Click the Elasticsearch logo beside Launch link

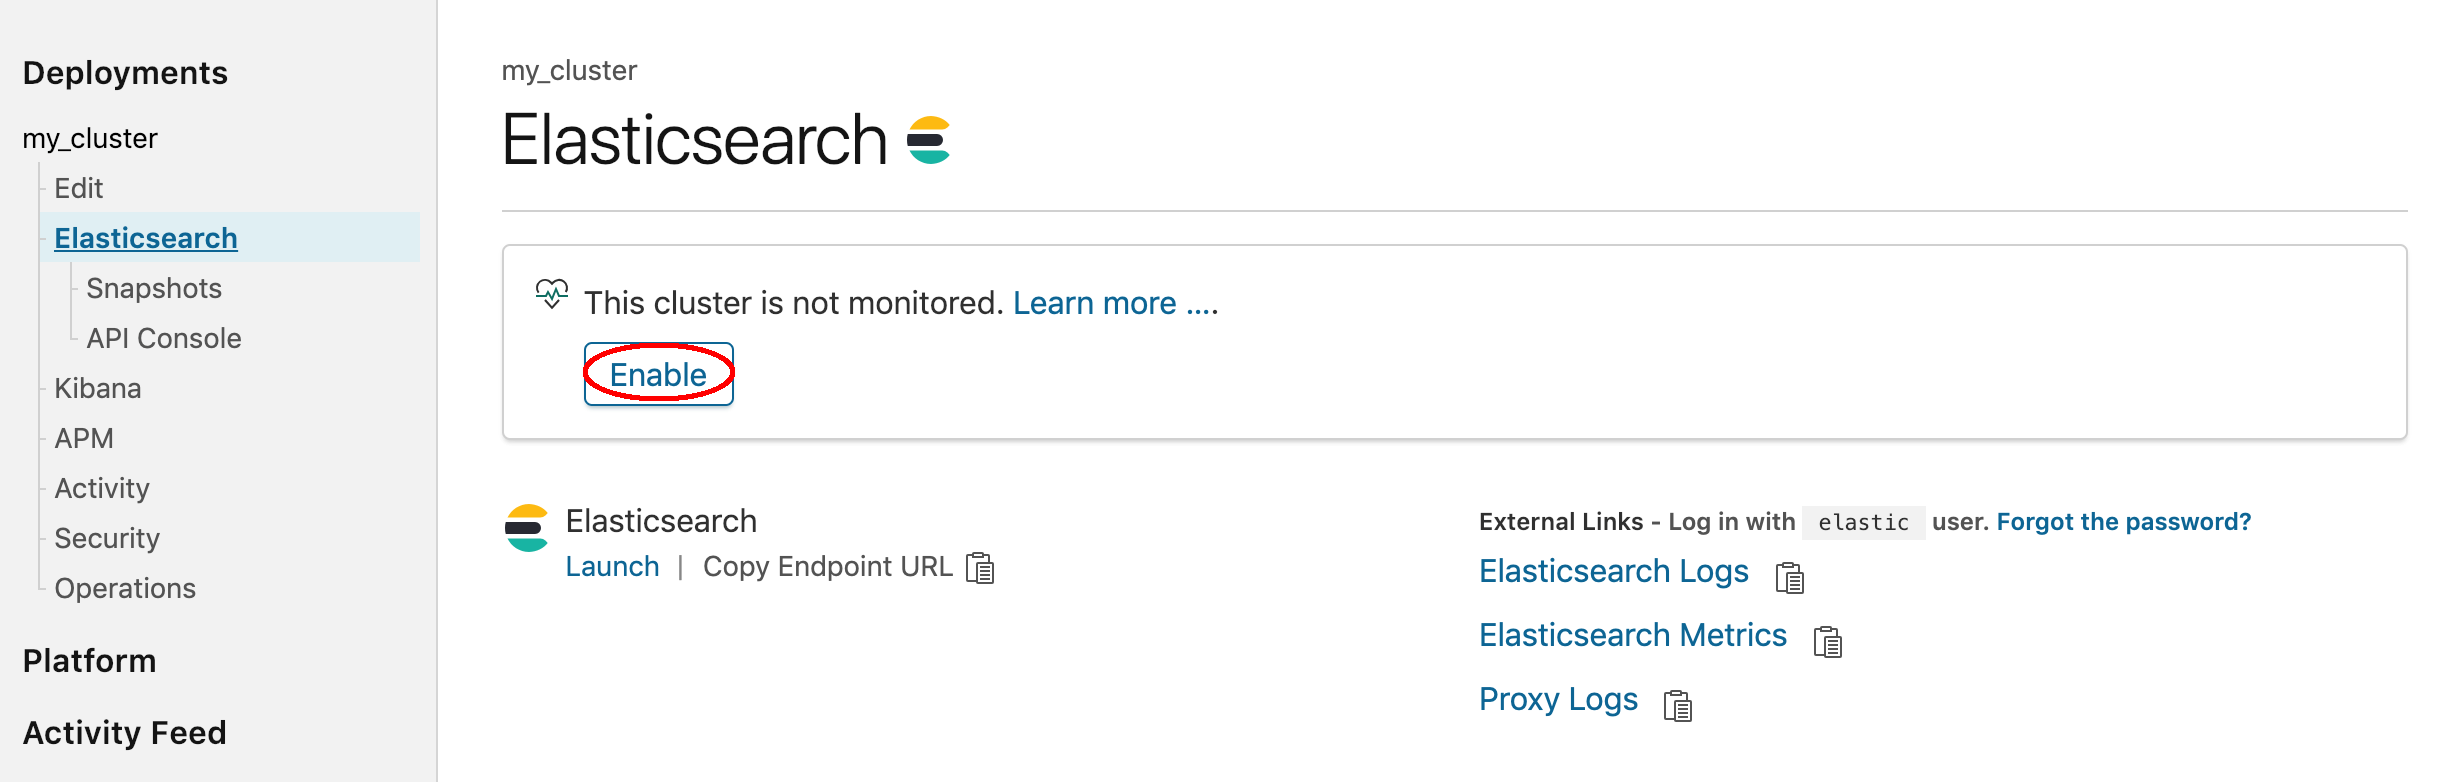tap(527, 528)
